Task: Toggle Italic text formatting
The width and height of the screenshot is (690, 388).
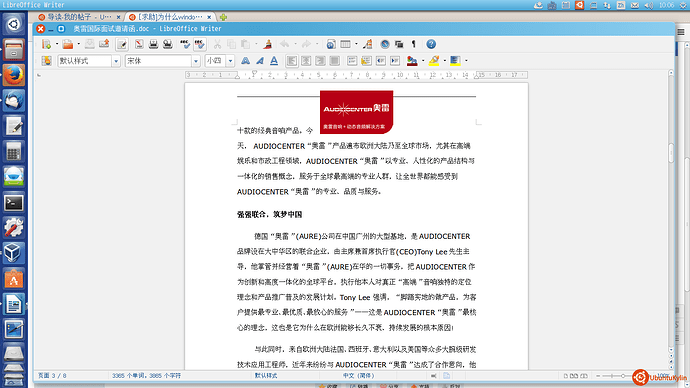Action: 260,61
